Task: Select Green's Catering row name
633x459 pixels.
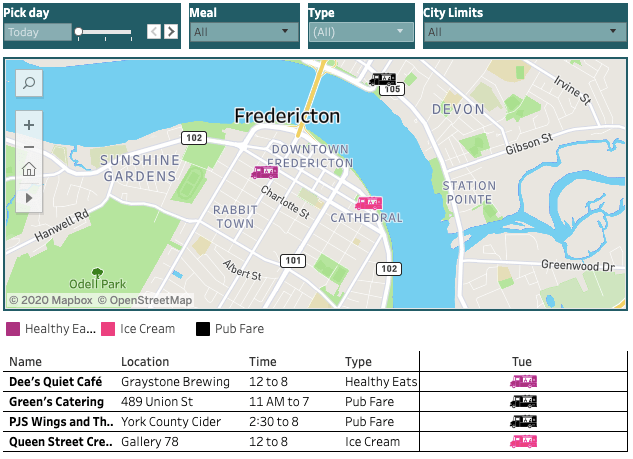Action: [56, 402]
